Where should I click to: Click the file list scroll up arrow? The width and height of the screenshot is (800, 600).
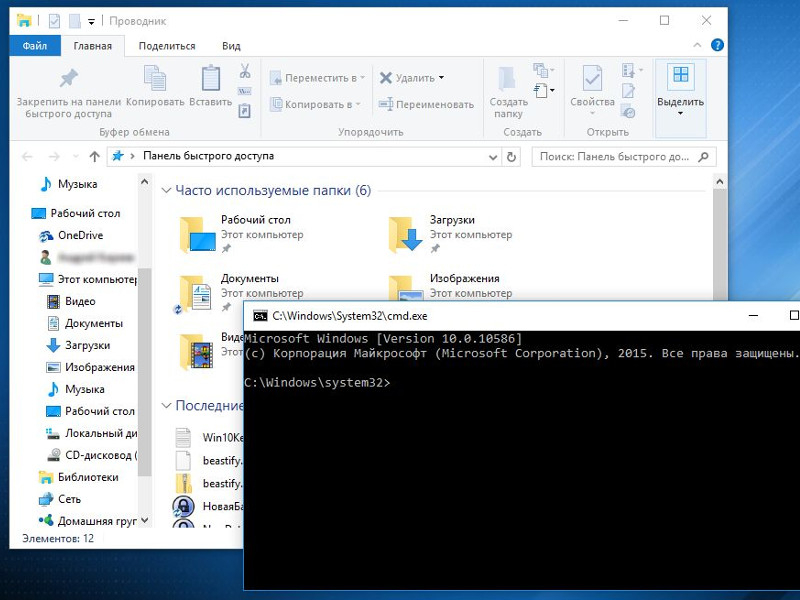(719, 181)
